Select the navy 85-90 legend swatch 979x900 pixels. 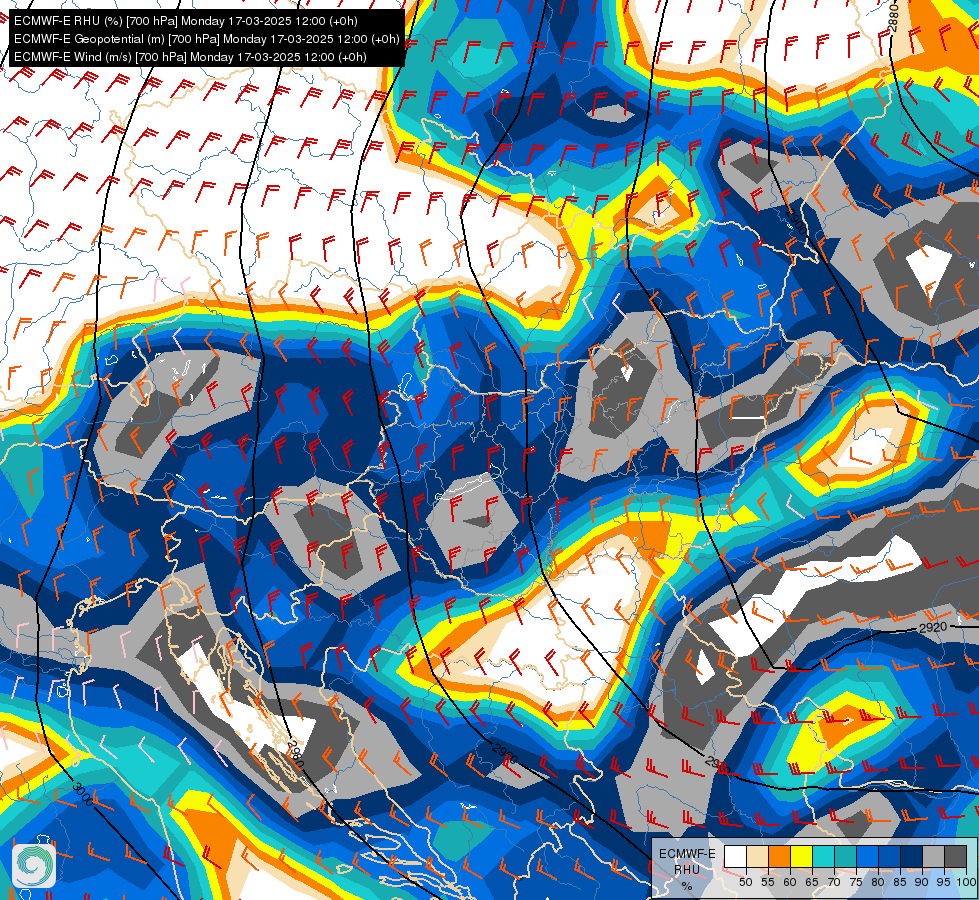coord(912,856)
